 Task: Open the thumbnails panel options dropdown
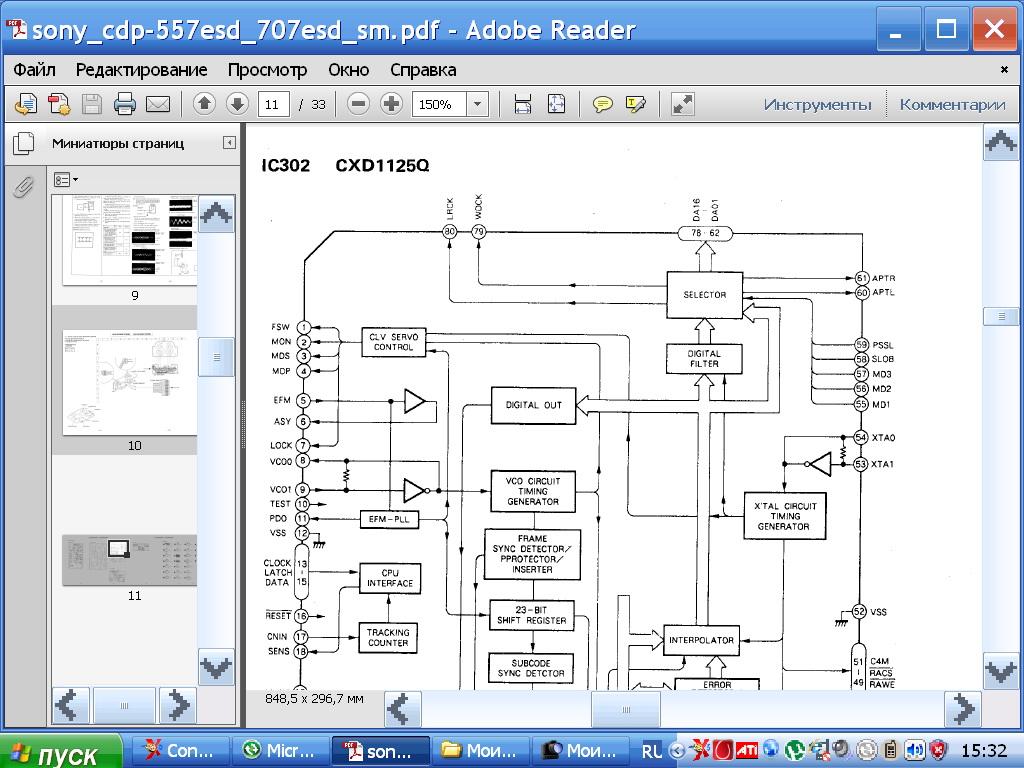[66, 180]
